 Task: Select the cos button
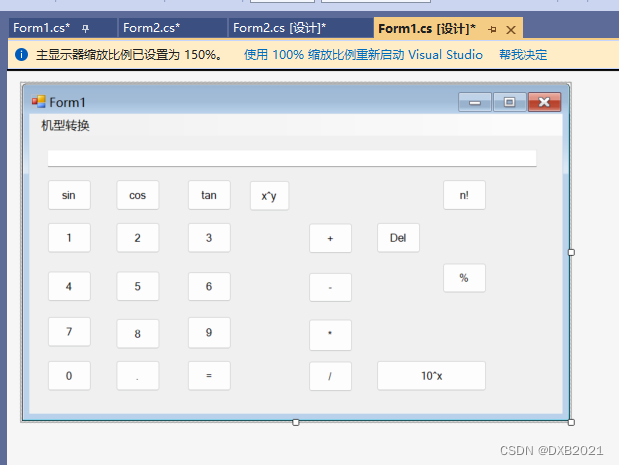138,195
